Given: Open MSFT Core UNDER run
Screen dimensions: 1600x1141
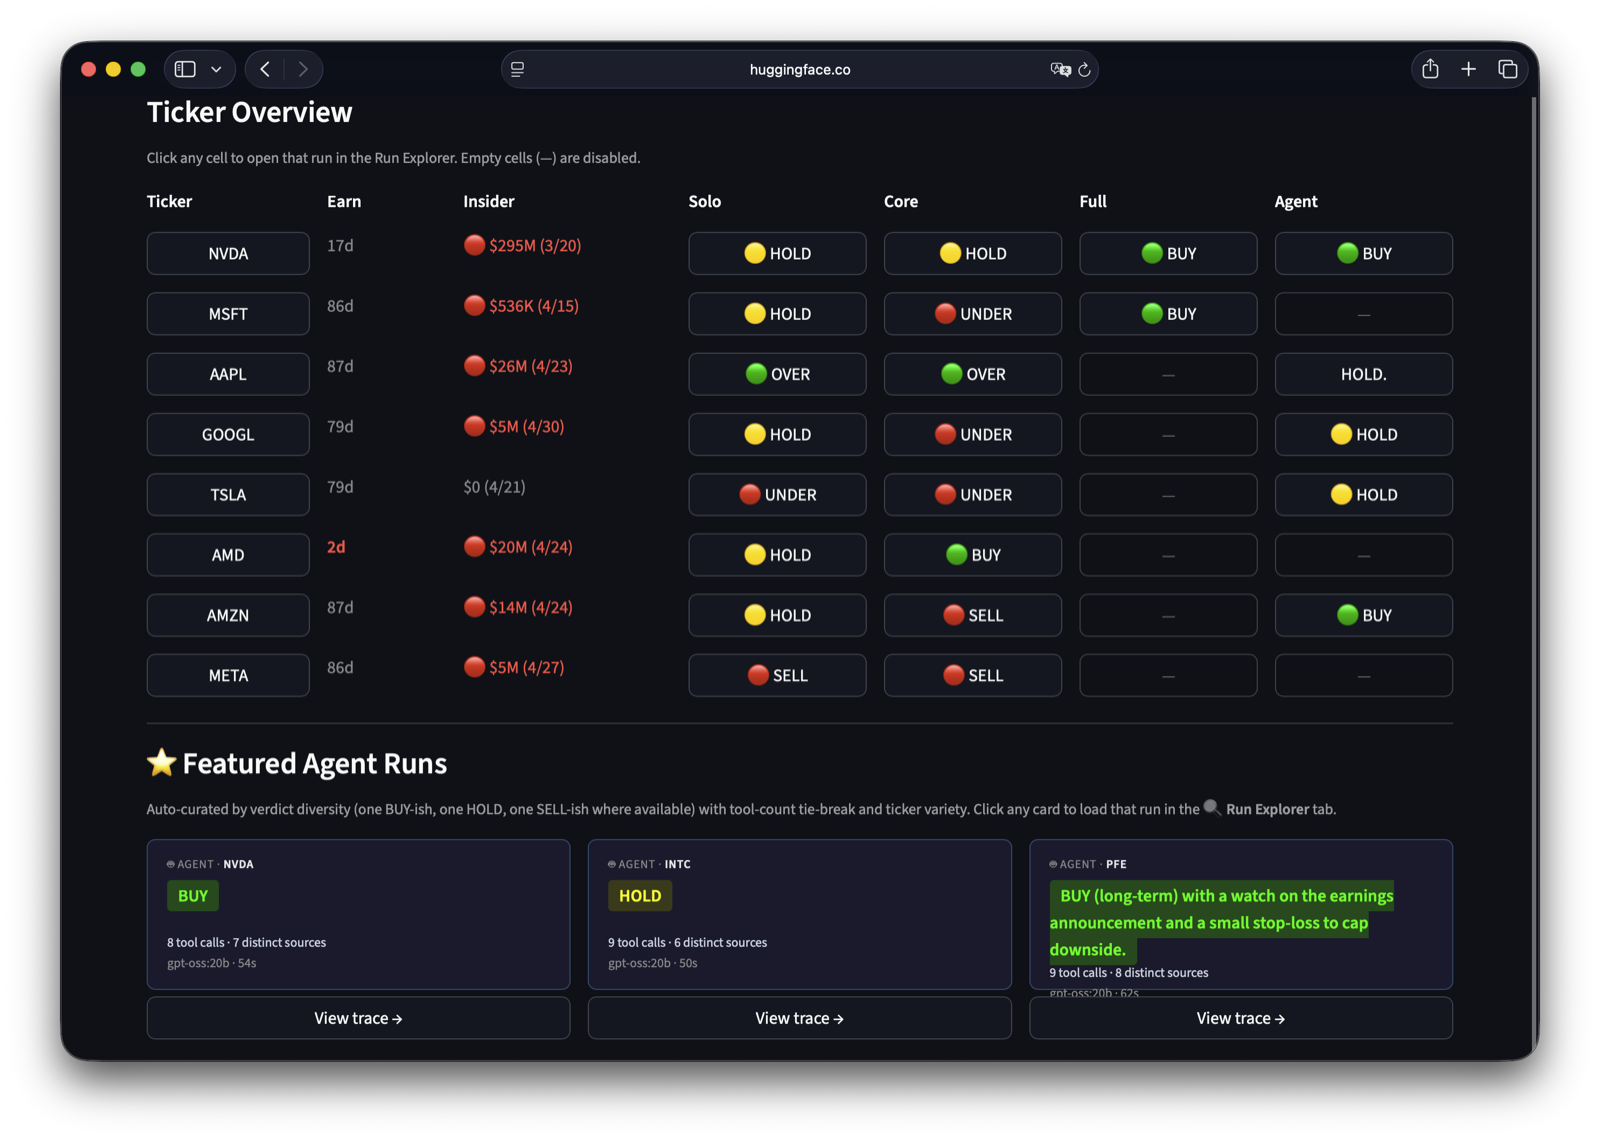Looking at the screenshot, I should coord(973,314).
